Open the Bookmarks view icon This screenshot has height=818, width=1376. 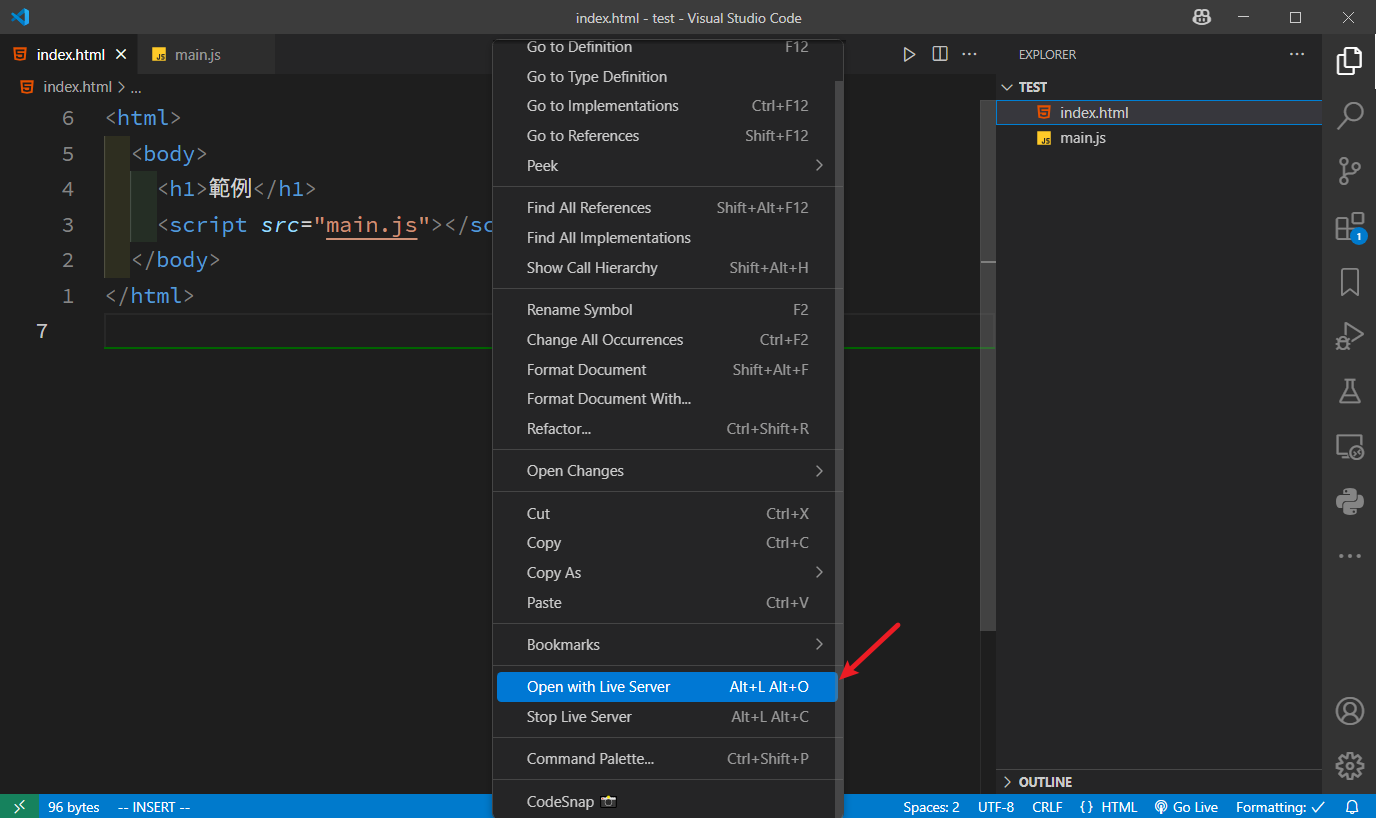(x=1349, y=282)
